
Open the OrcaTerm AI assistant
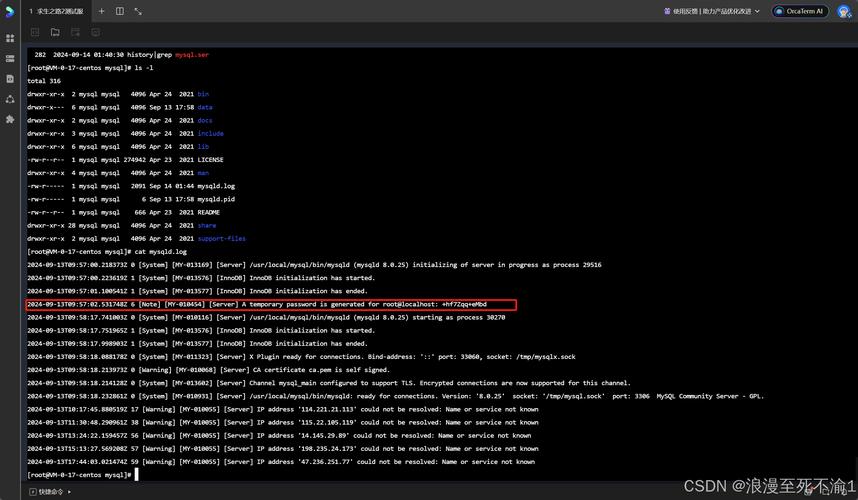(x=799, y=11)
